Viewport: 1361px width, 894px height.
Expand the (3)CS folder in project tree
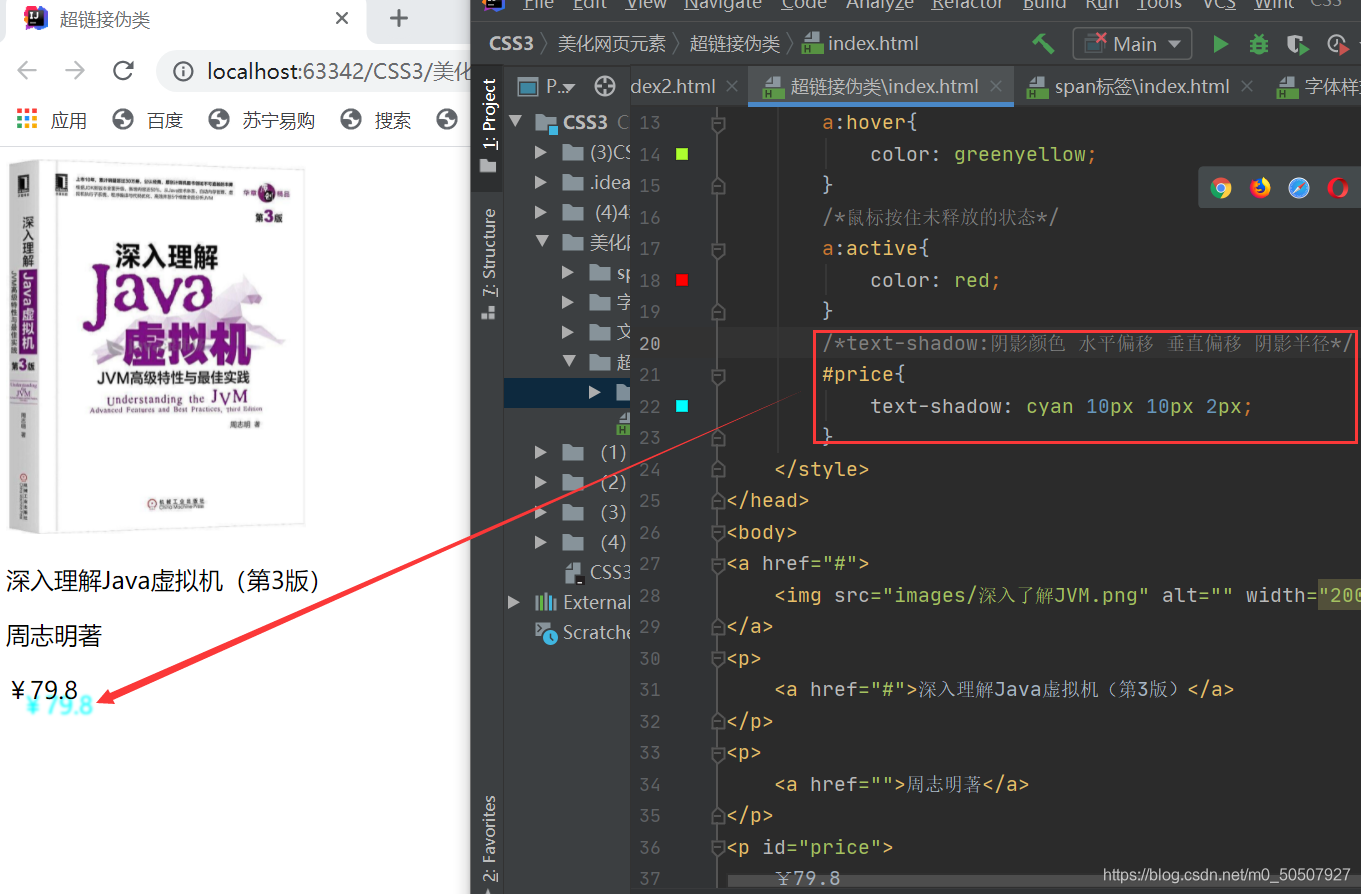pyautogui.click(x=541, y=152)
